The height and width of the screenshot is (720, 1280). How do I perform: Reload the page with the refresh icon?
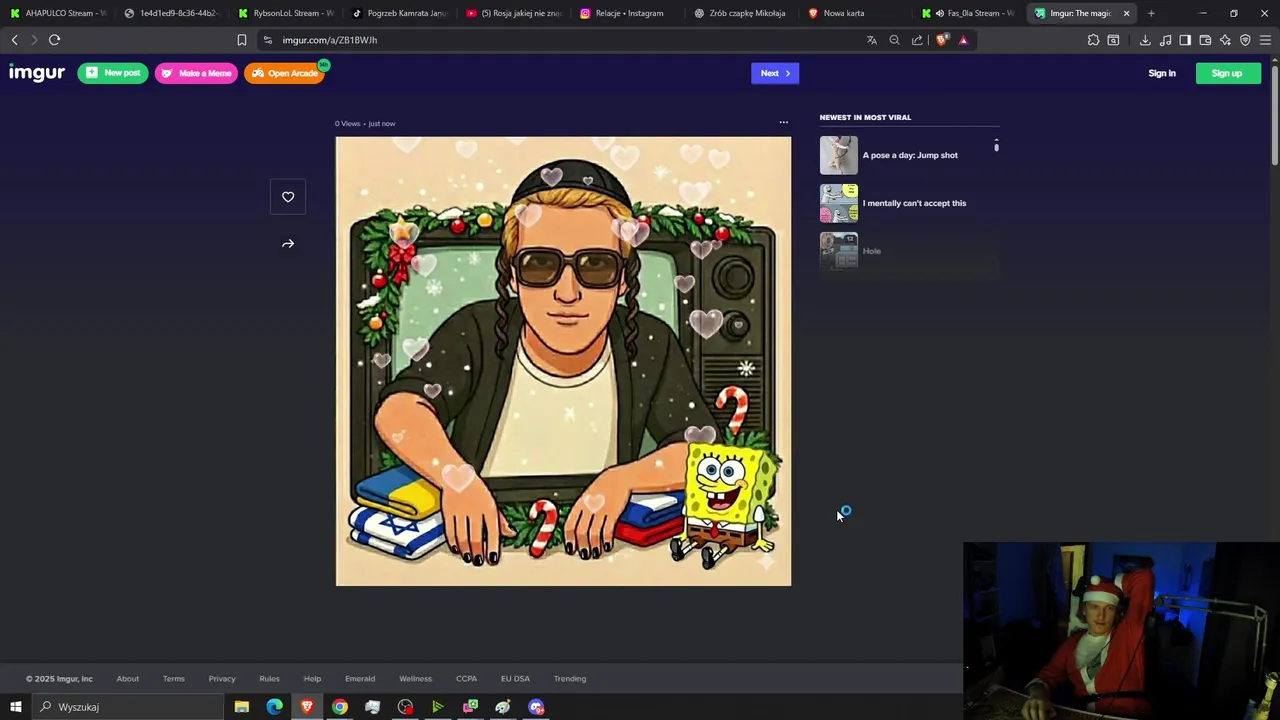coord(54,40)
